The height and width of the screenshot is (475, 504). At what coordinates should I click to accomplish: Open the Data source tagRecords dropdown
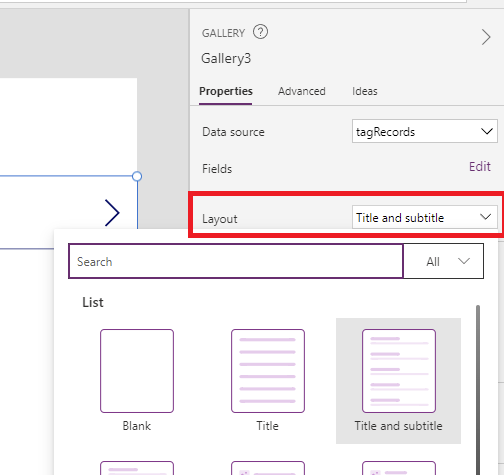pos(425,131)
